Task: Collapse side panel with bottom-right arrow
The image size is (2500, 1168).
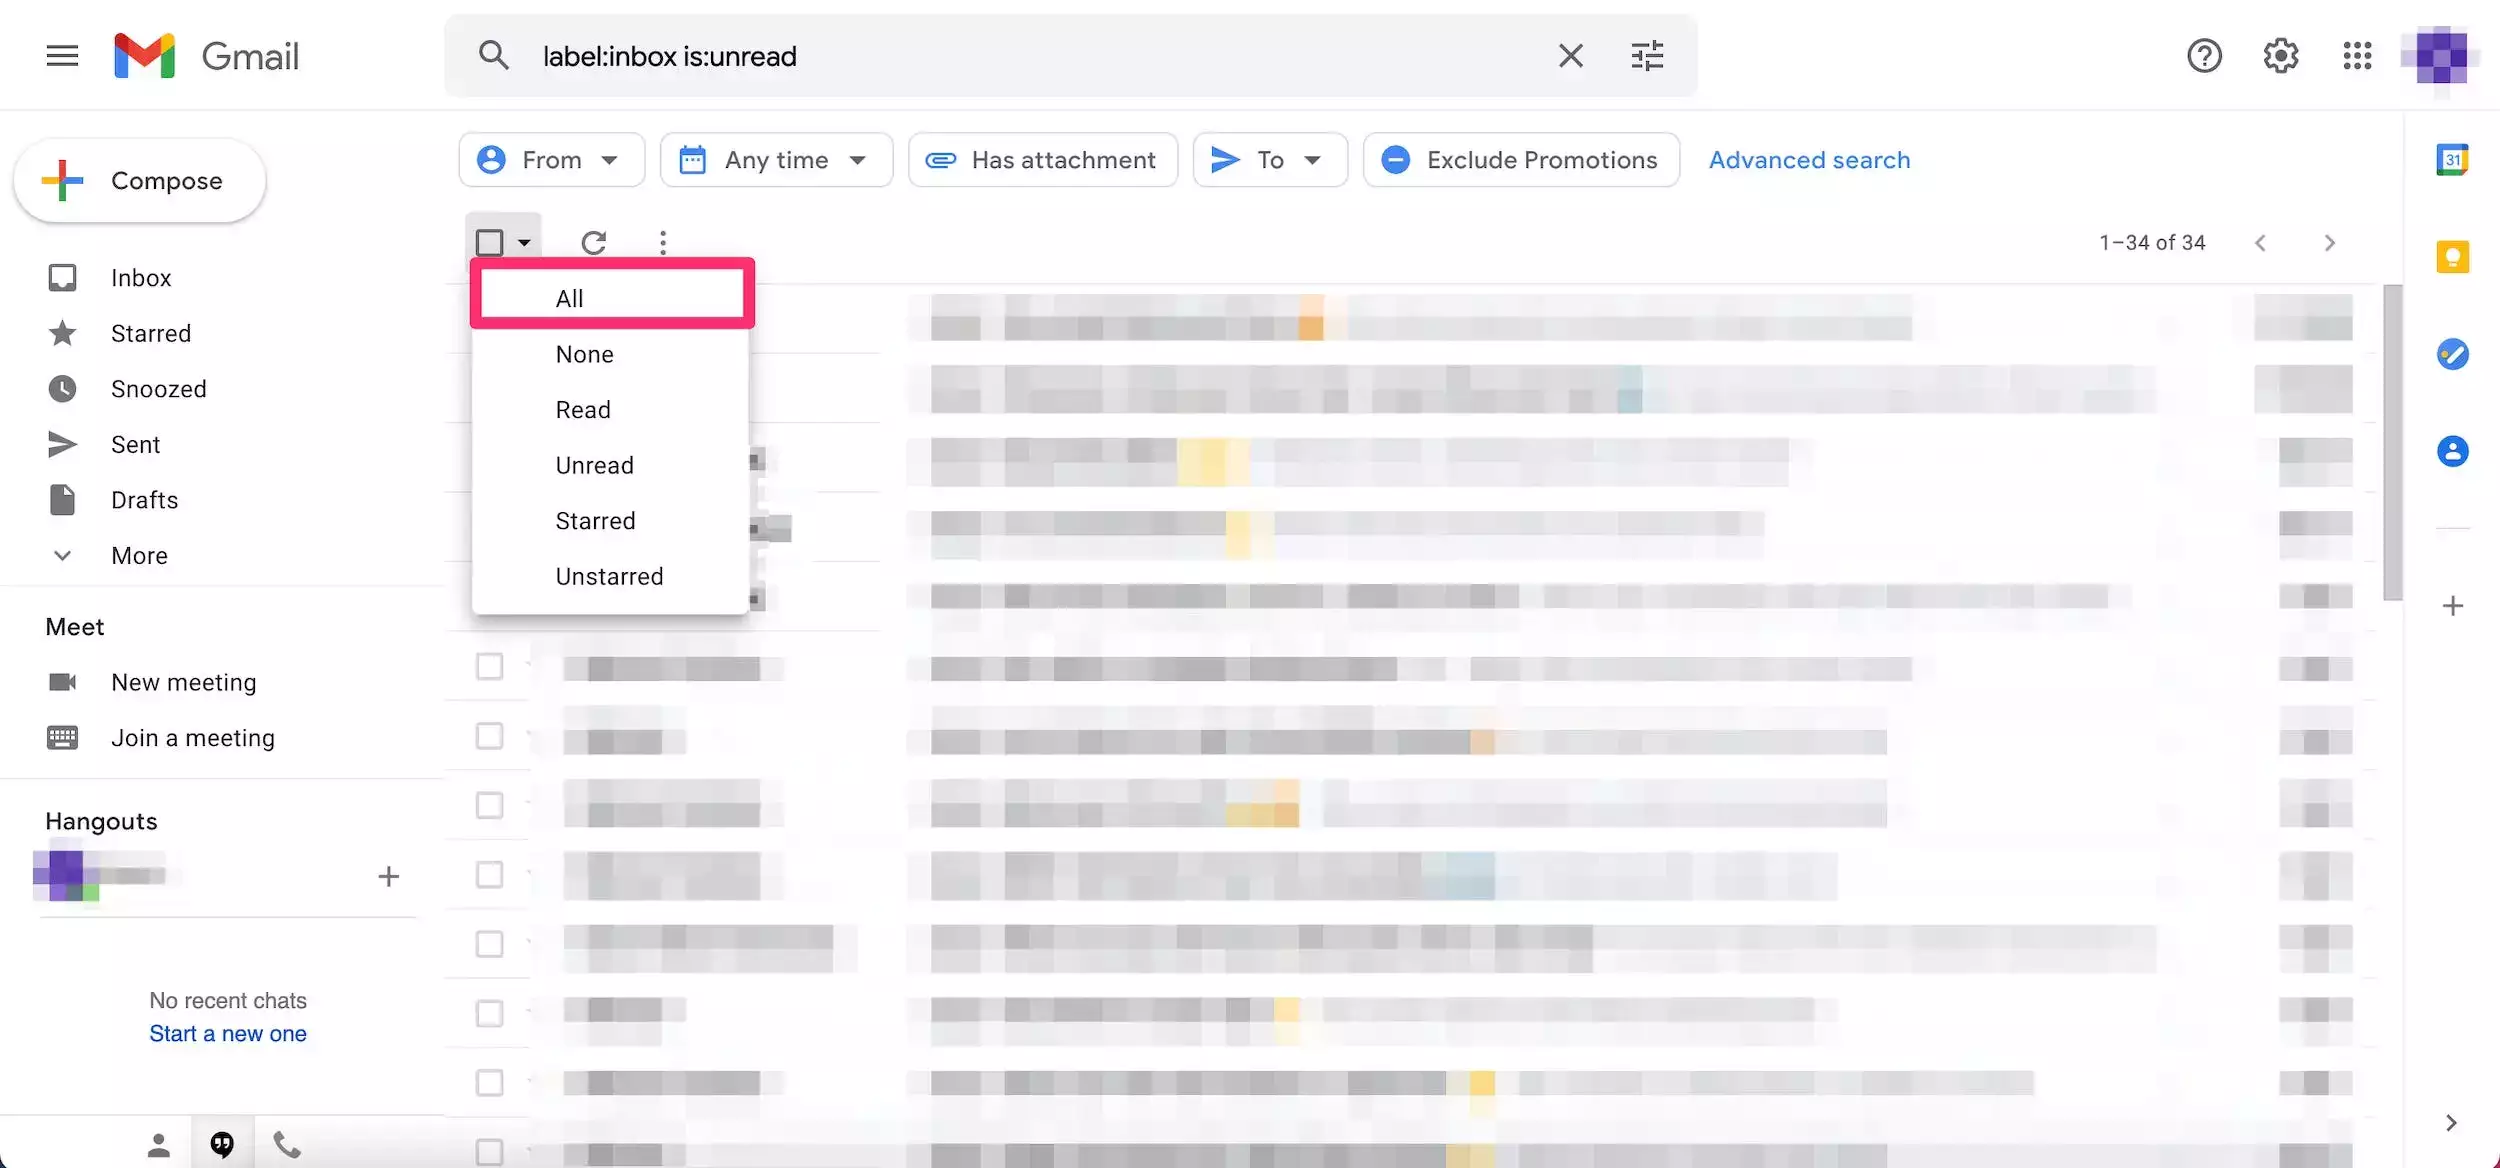Action: [2451, 1123]
